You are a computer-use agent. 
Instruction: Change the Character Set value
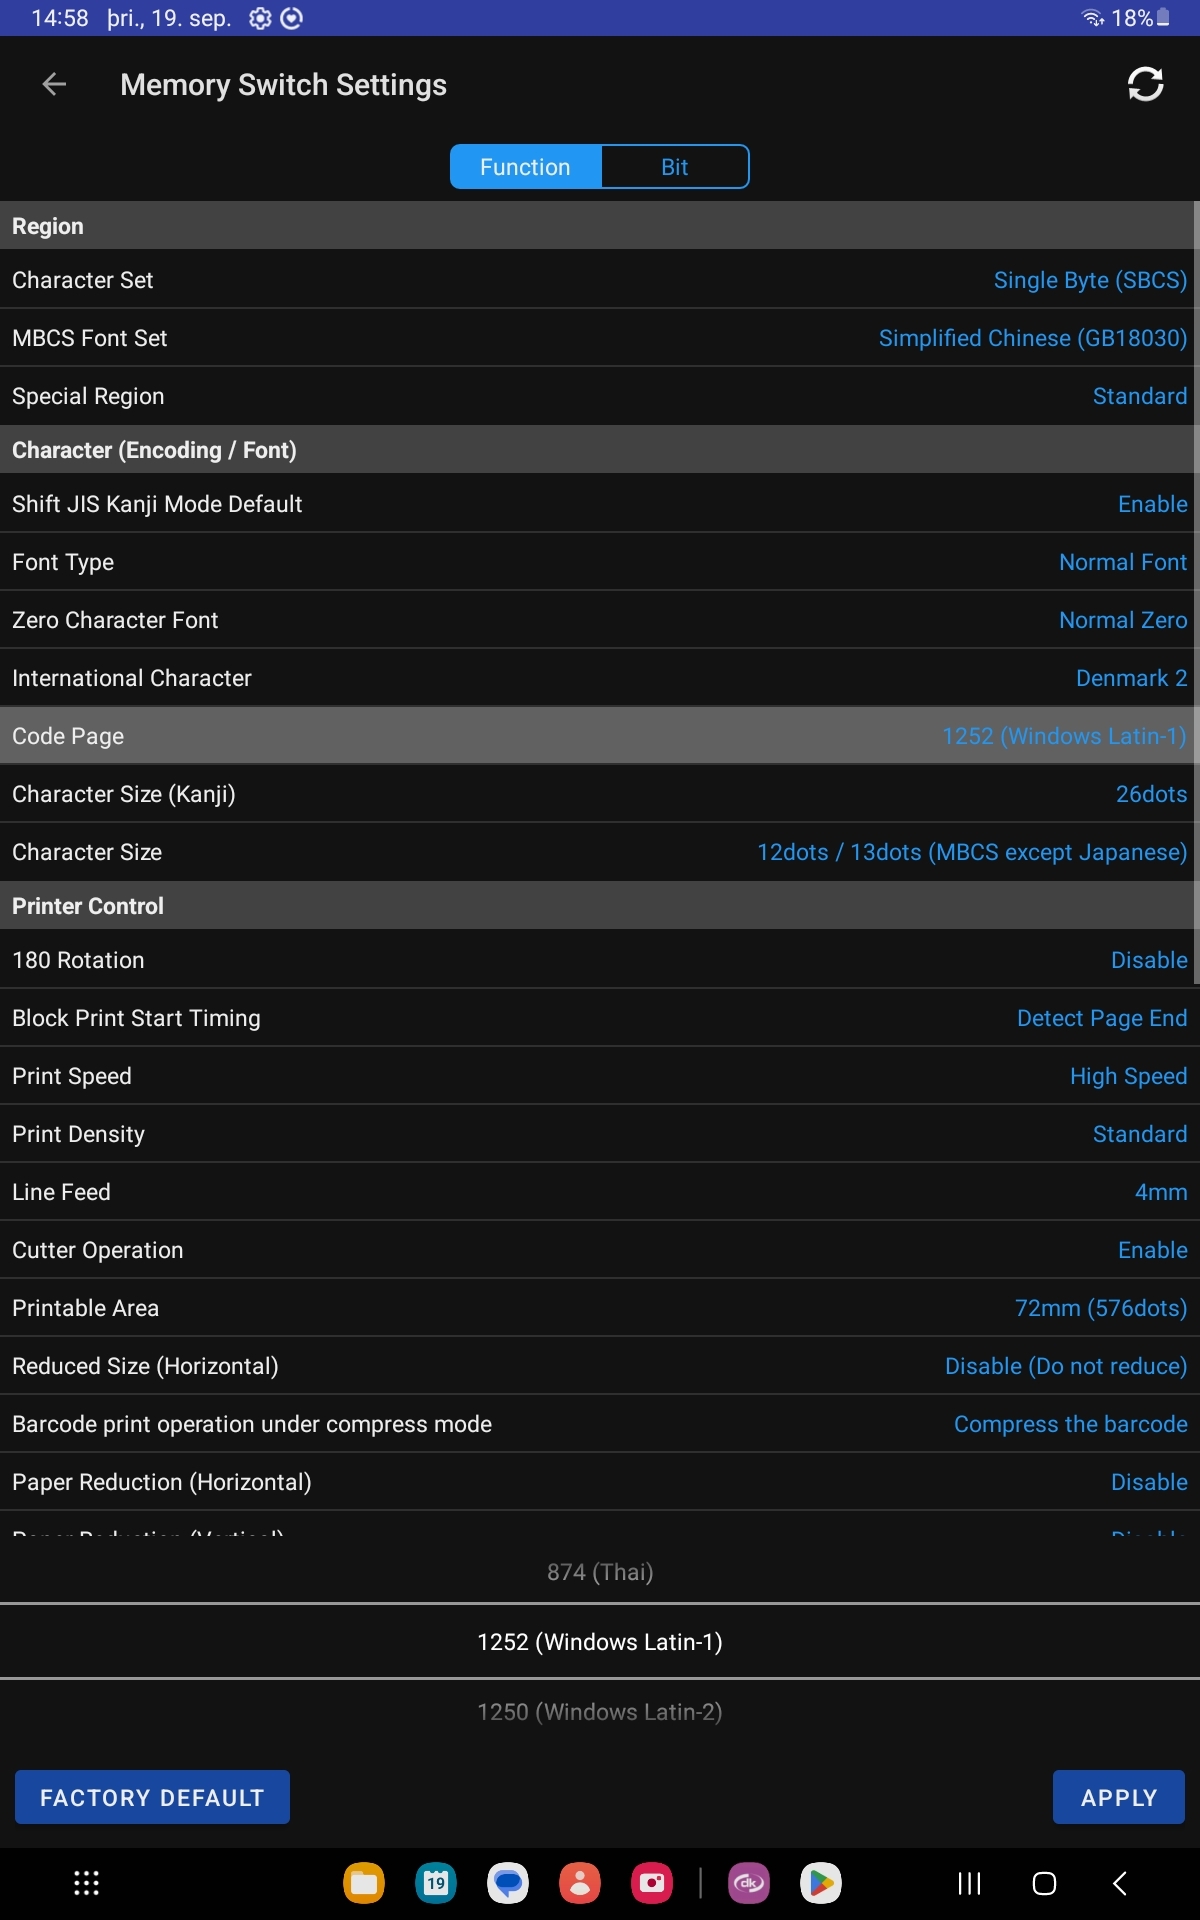pyautogui.click(x=1089, y=281)
